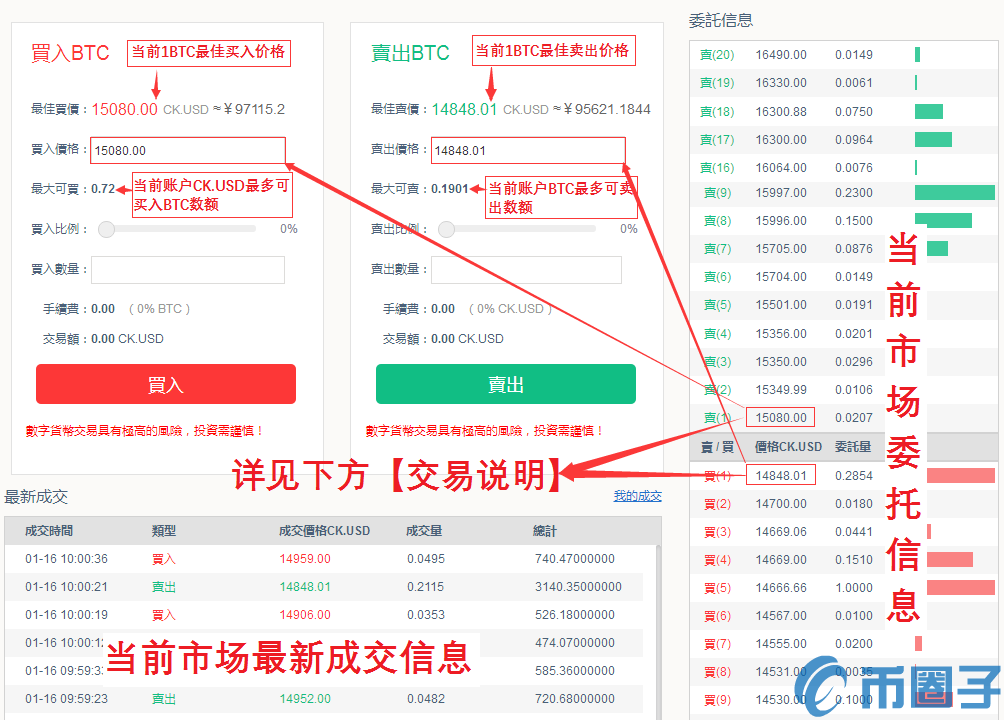Click the latest trades list scrollbar

point(658,620)
